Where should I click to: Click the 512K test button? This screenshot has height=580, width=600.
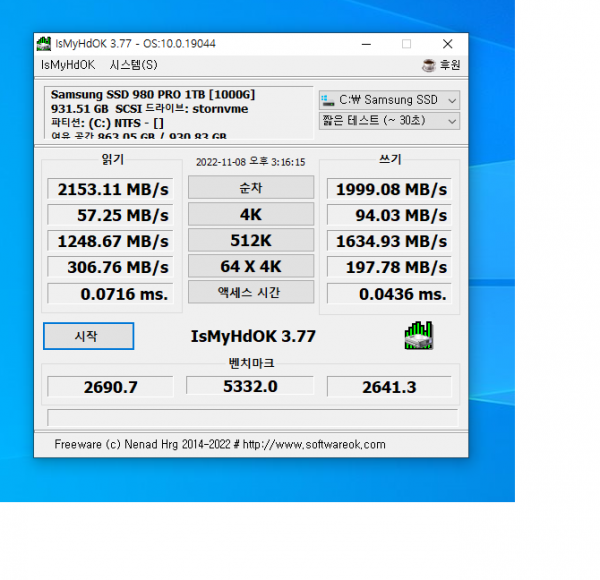click(x=251, y=240)
